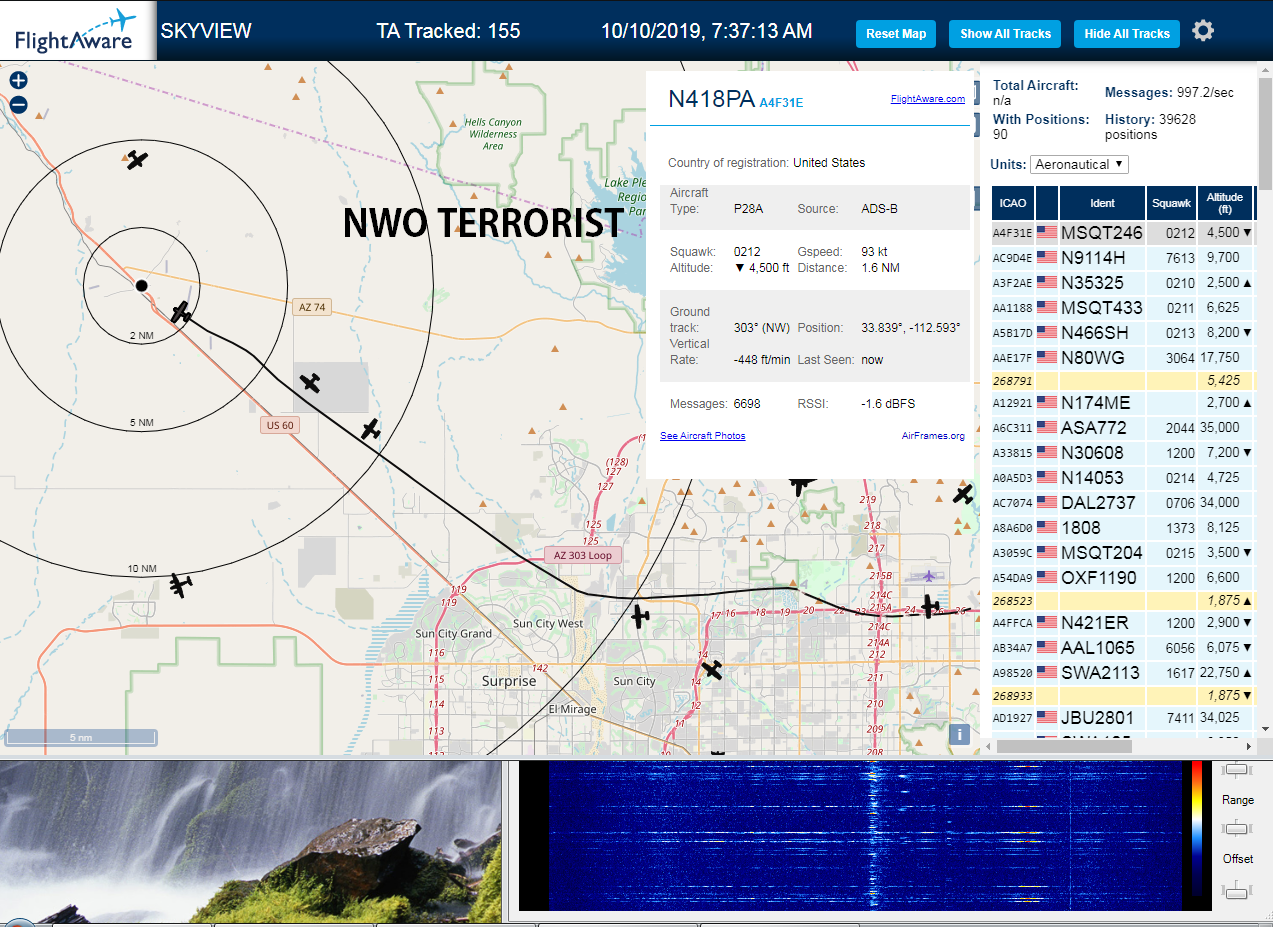
Task: Select the 268933 row
Action: tap(1122, 695)
